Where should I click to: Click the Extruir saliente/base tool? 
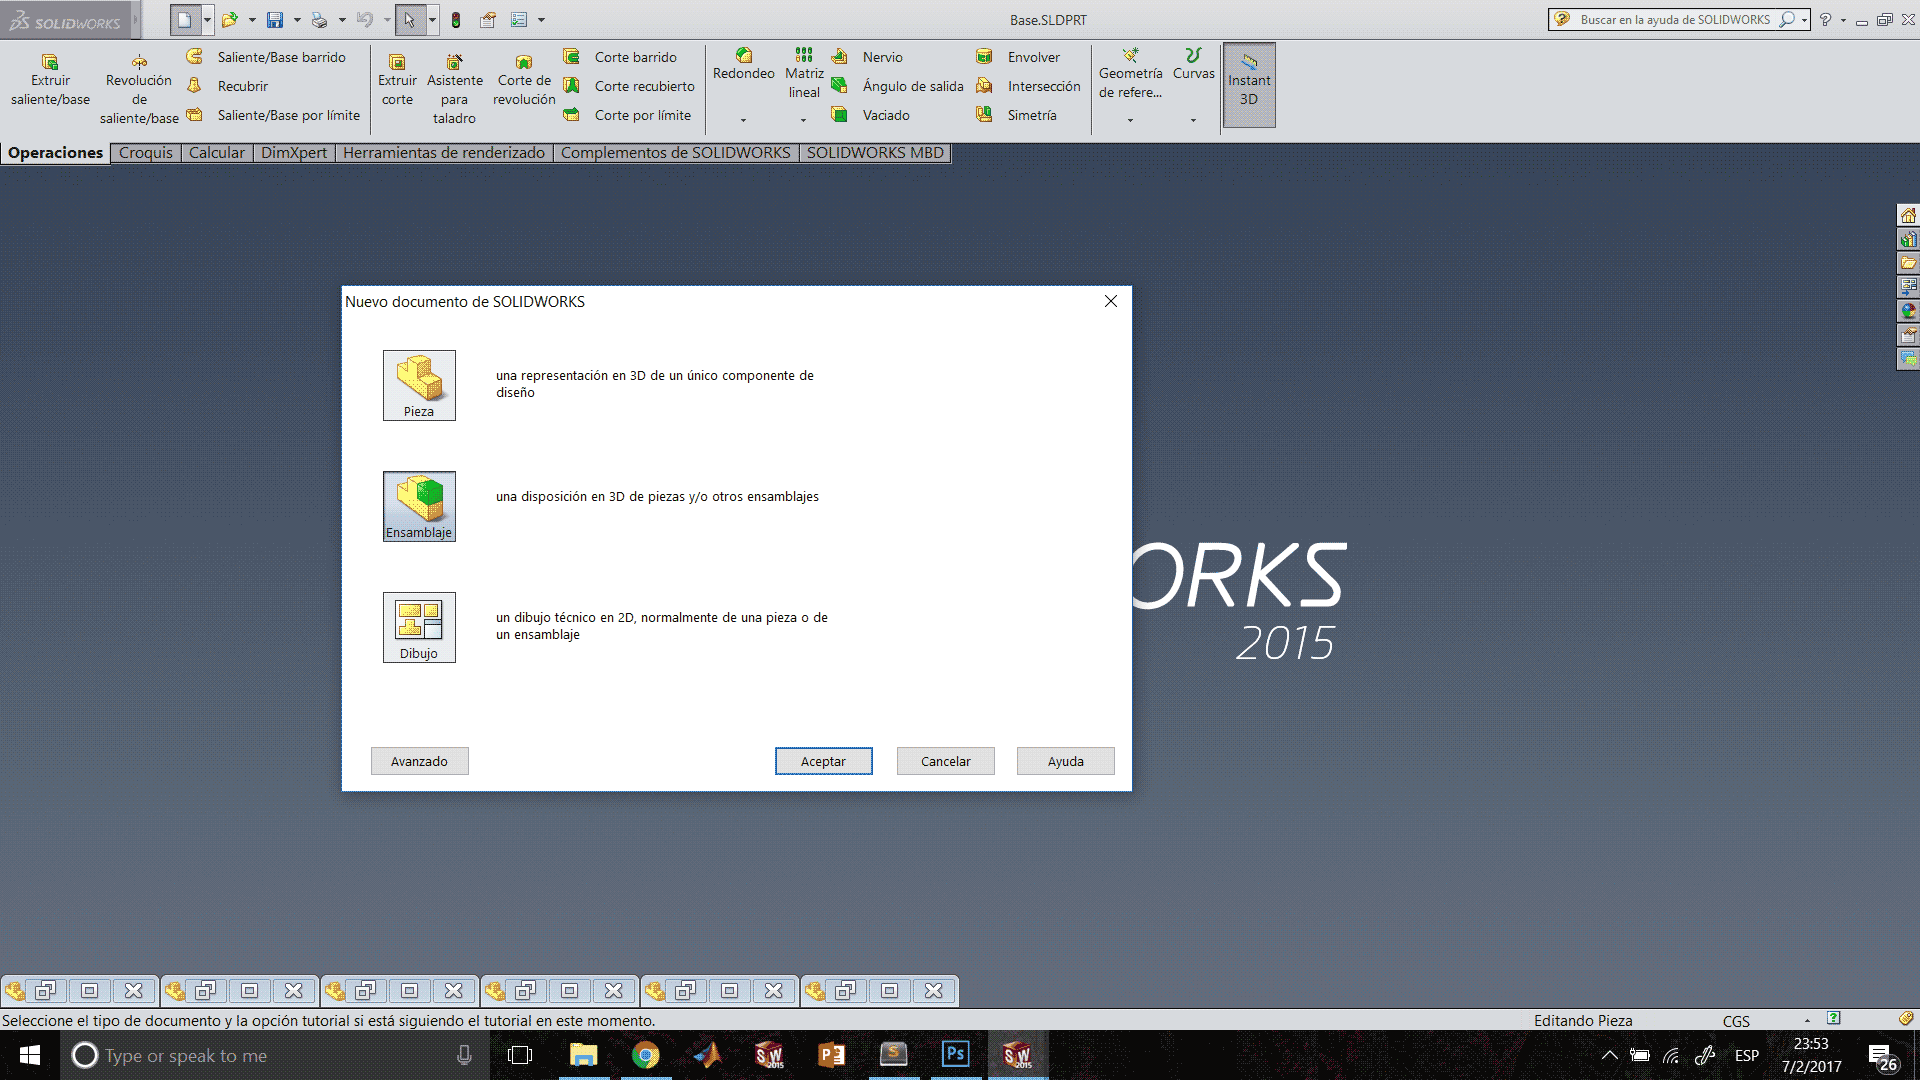coord(50,81)
